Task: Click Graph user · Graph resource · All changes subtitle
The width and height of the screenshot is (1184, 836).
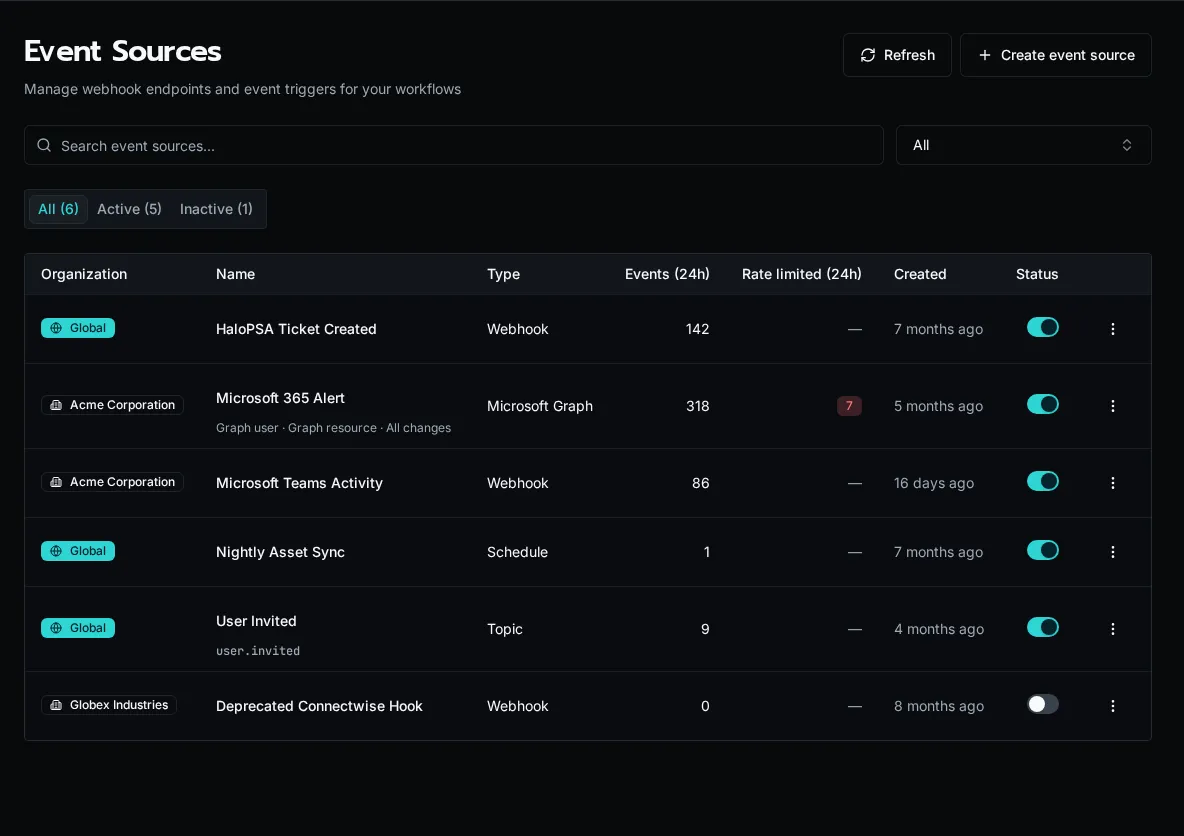Action: click(x=333, y=427)
